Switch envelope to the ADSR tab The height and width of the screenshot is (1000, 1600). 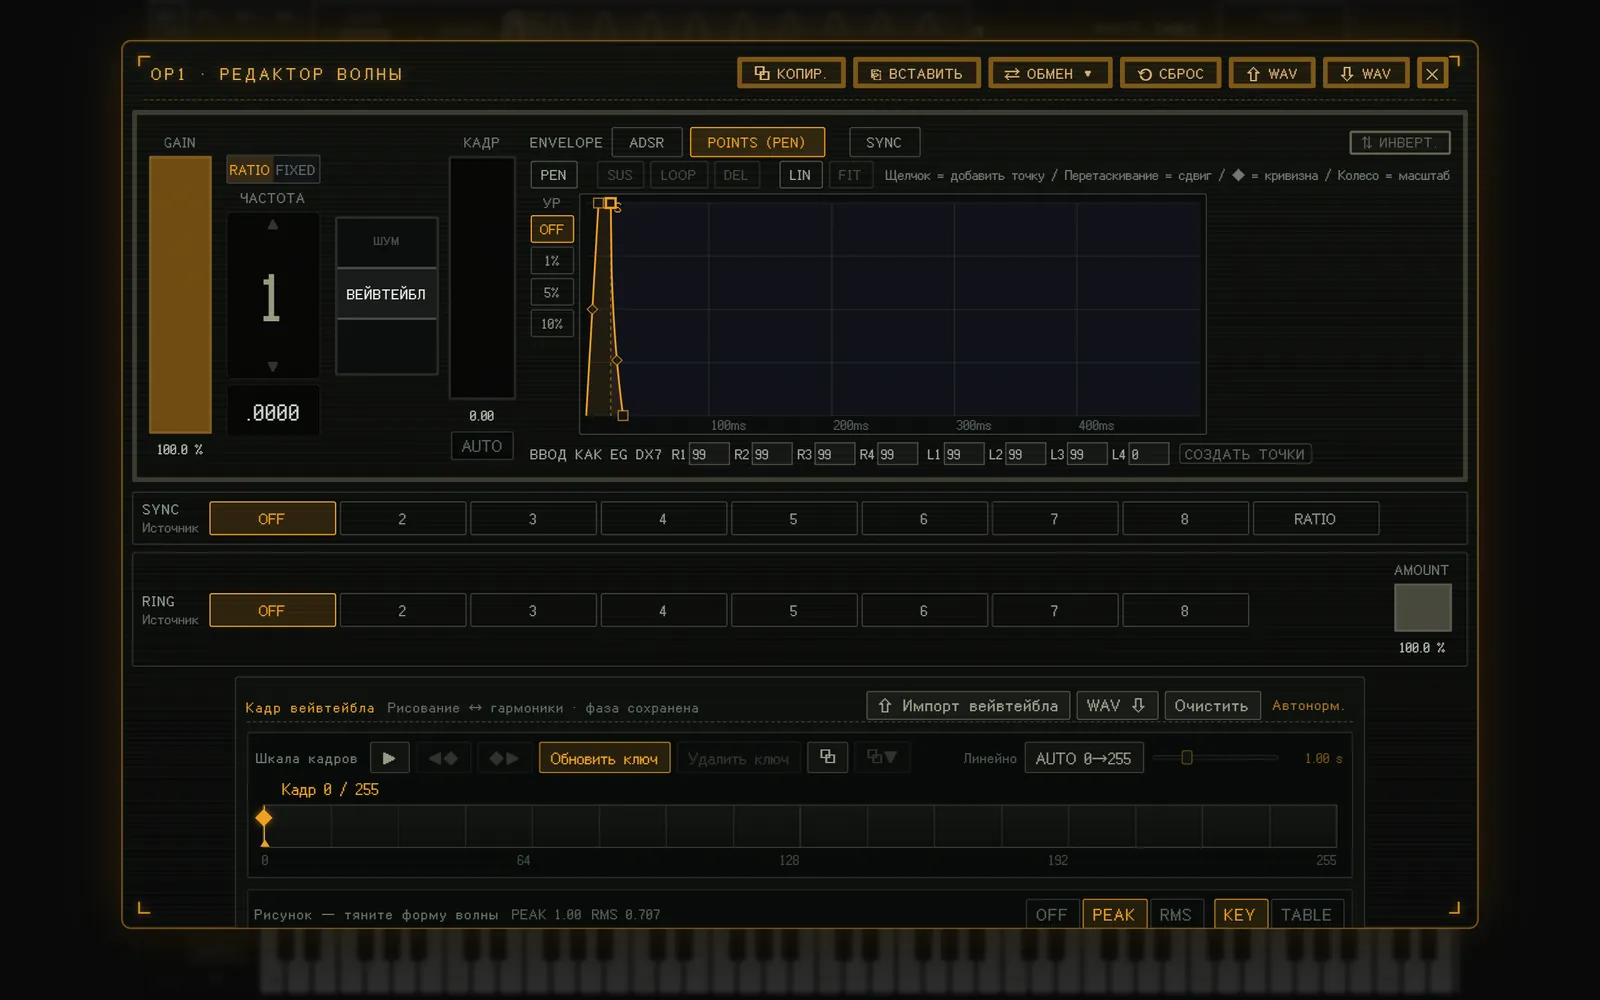tap(646, 142)
